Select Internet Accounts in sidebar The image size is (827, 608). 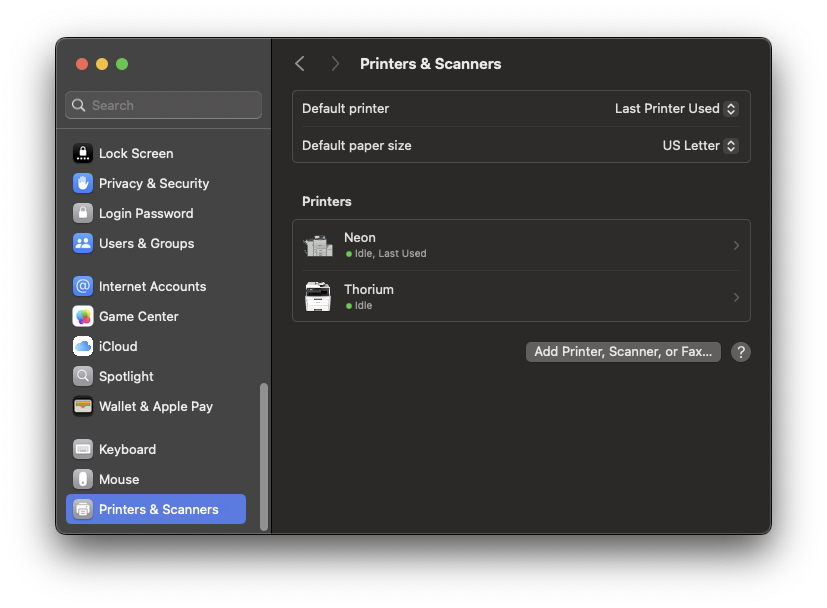point(156,286)
